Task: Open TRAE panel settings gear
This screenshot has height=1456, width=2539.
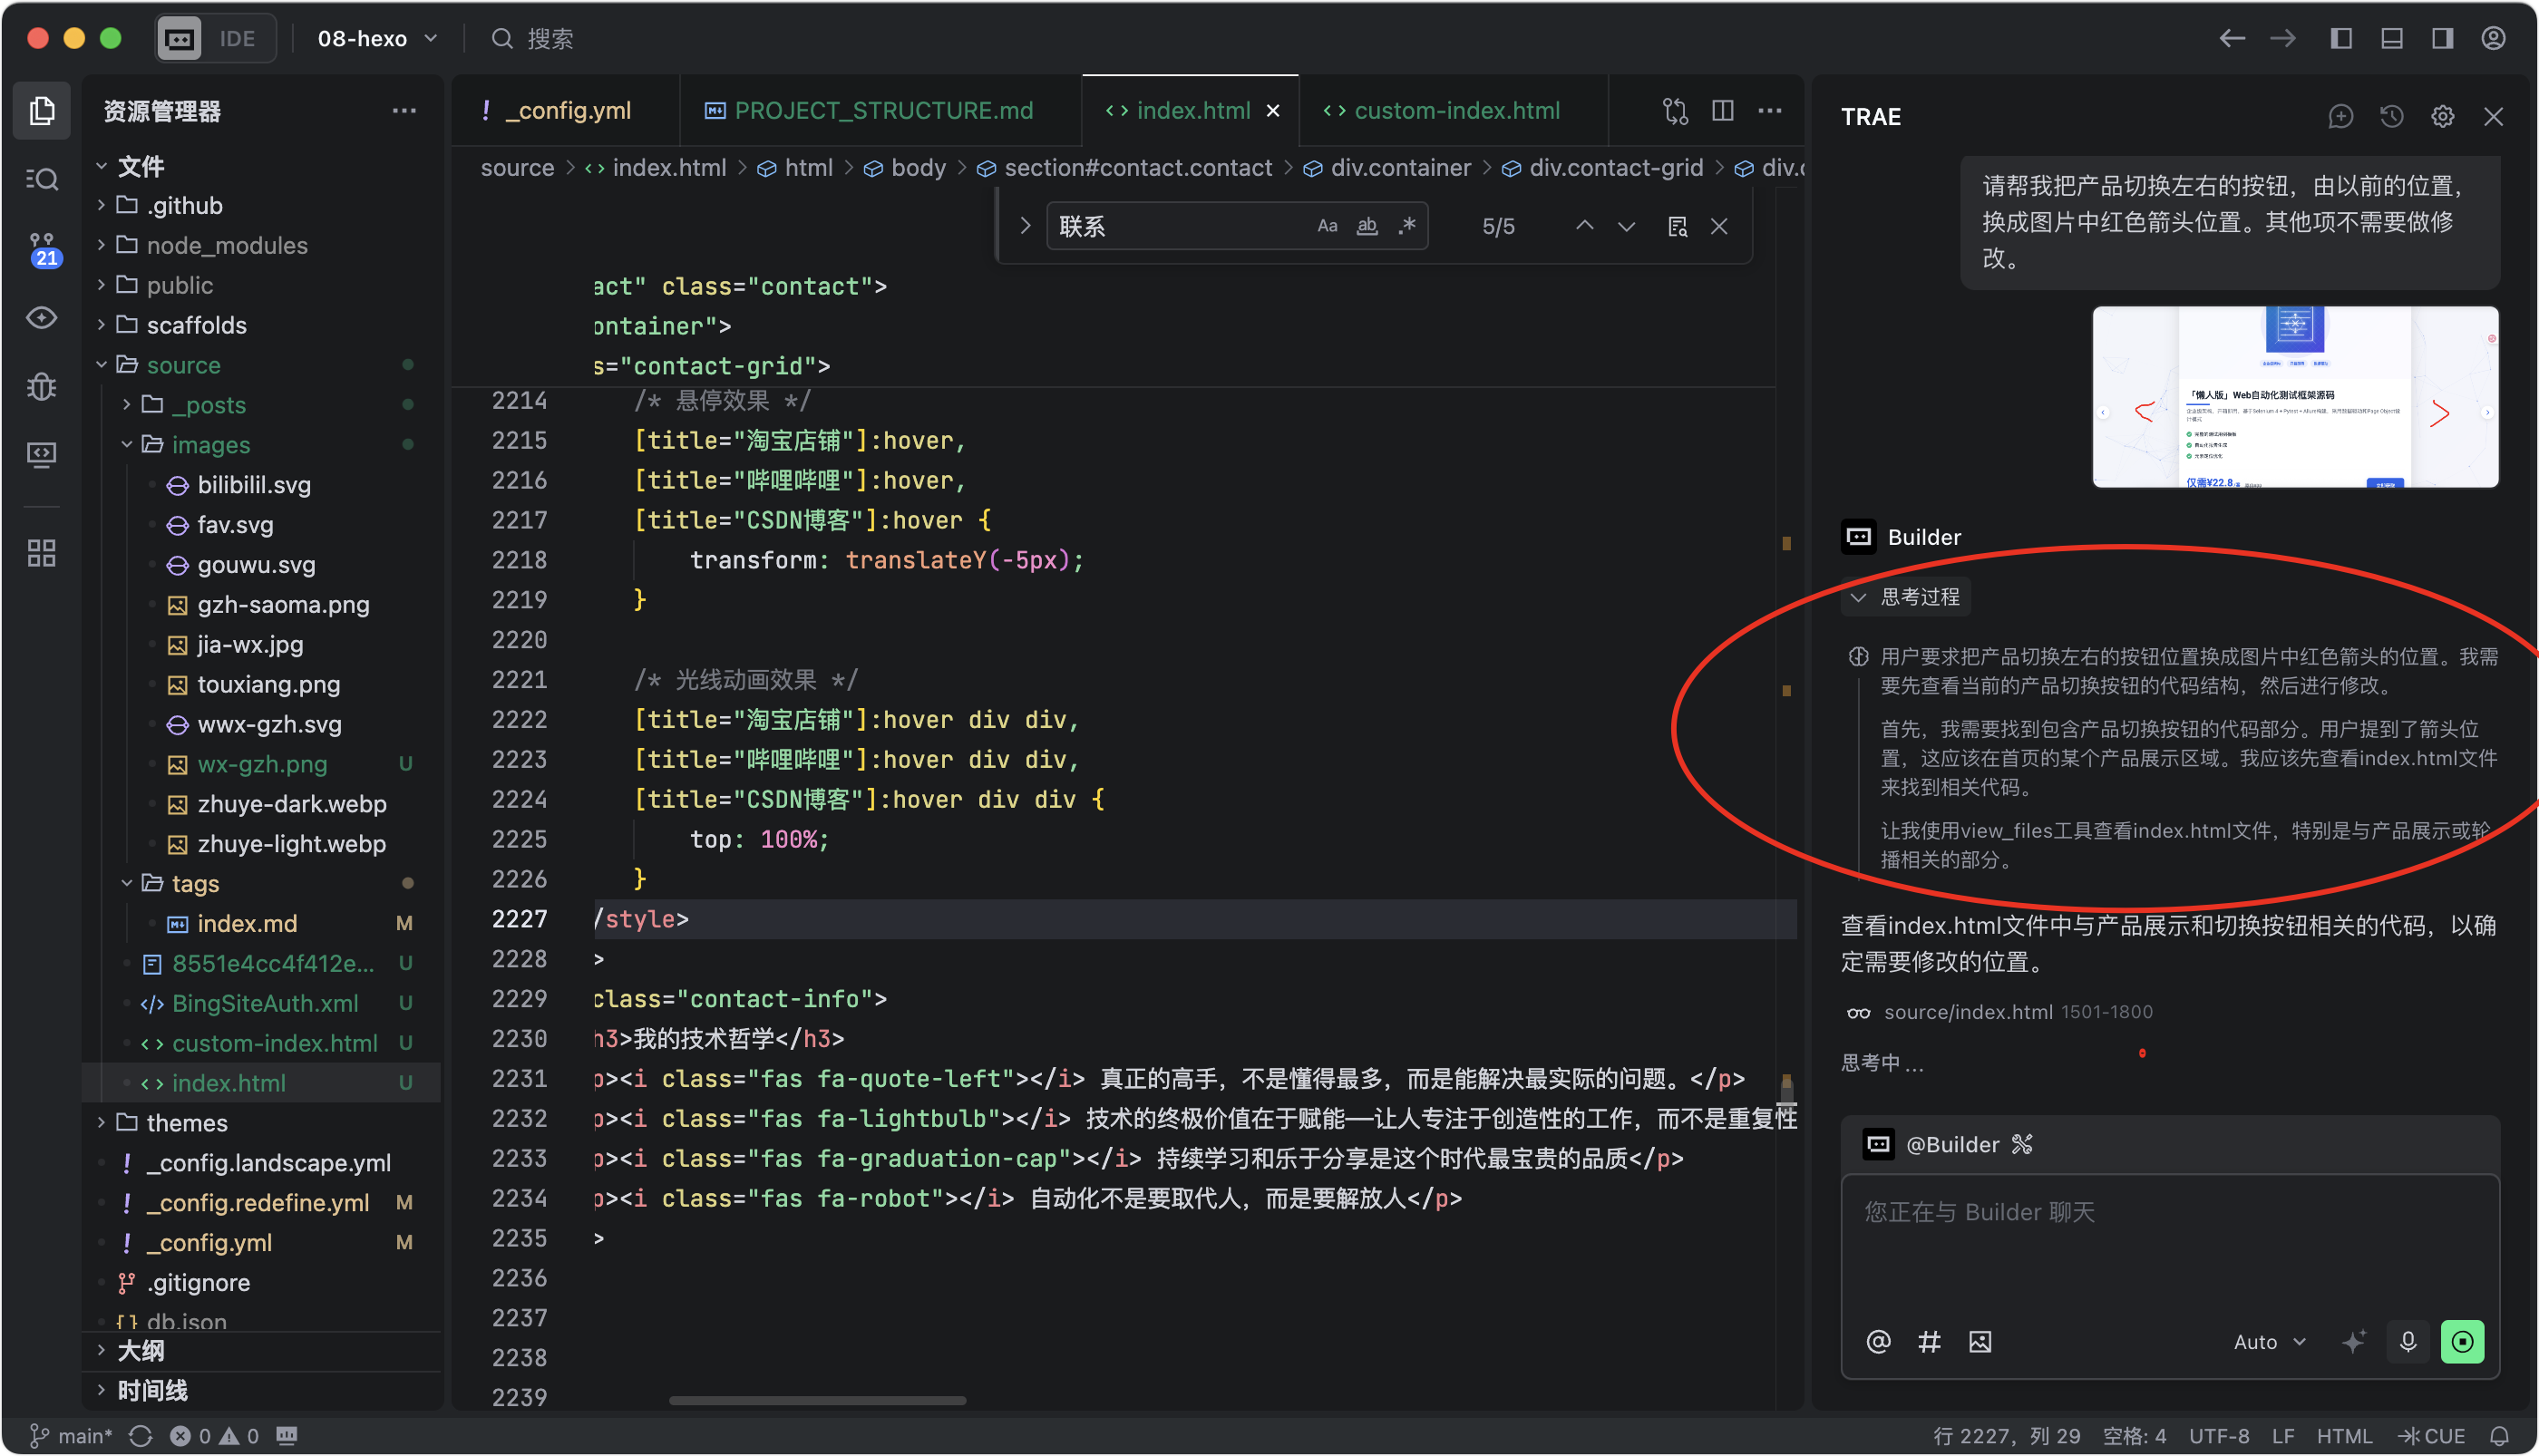Action: (2442, 117)
